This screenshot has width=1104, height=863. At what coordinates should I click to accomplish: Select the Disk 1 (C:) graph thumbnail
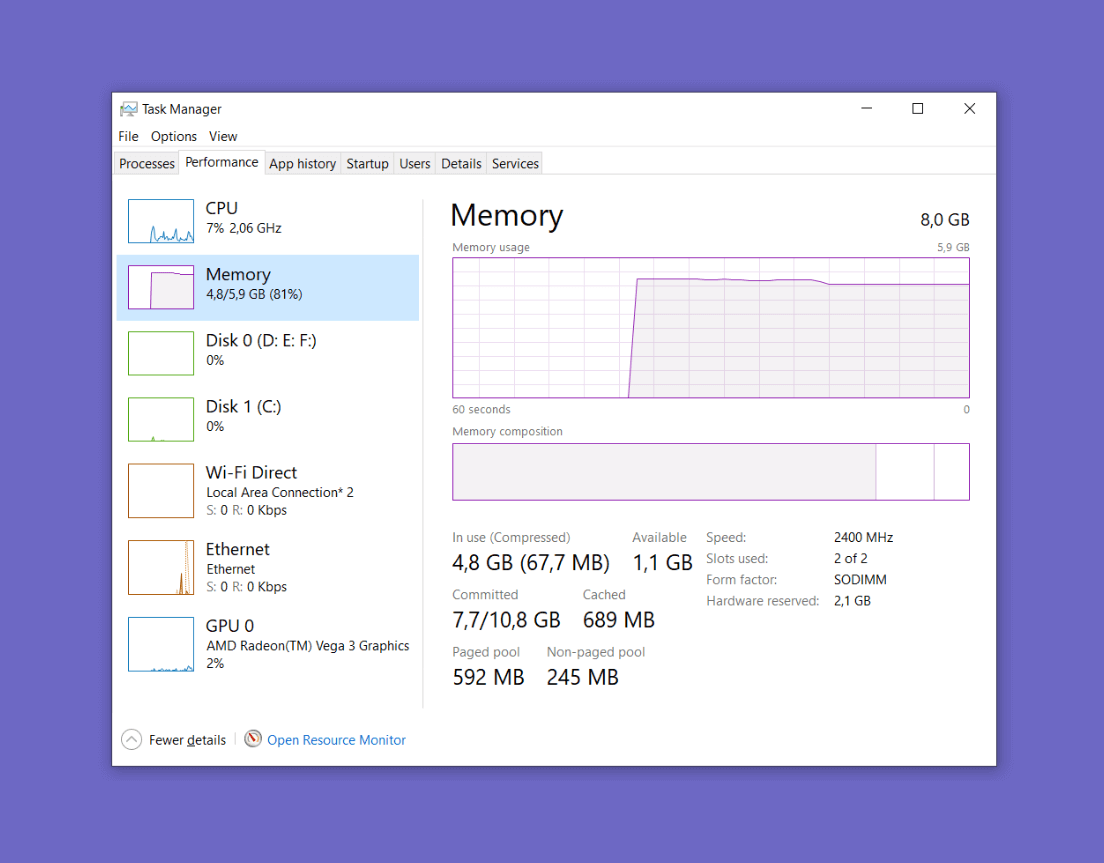coord(161,420)
